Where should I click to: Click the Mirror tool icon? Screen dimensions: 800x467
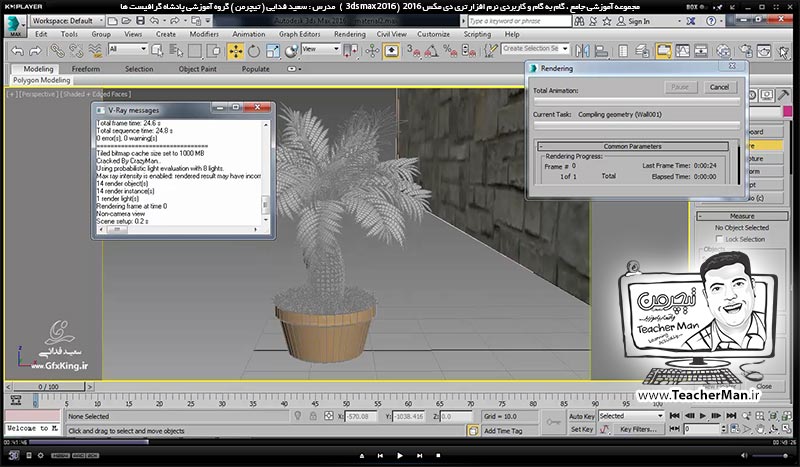click(582, 51)
